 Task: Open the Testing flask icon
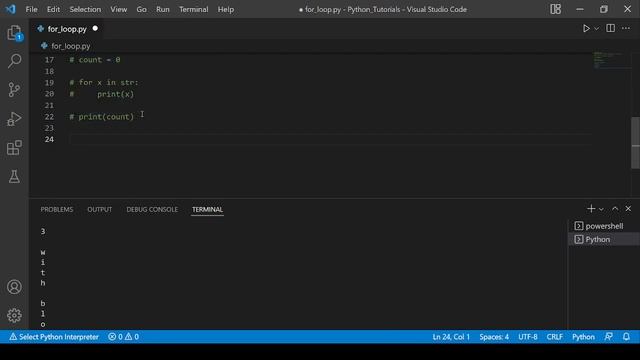14,176
